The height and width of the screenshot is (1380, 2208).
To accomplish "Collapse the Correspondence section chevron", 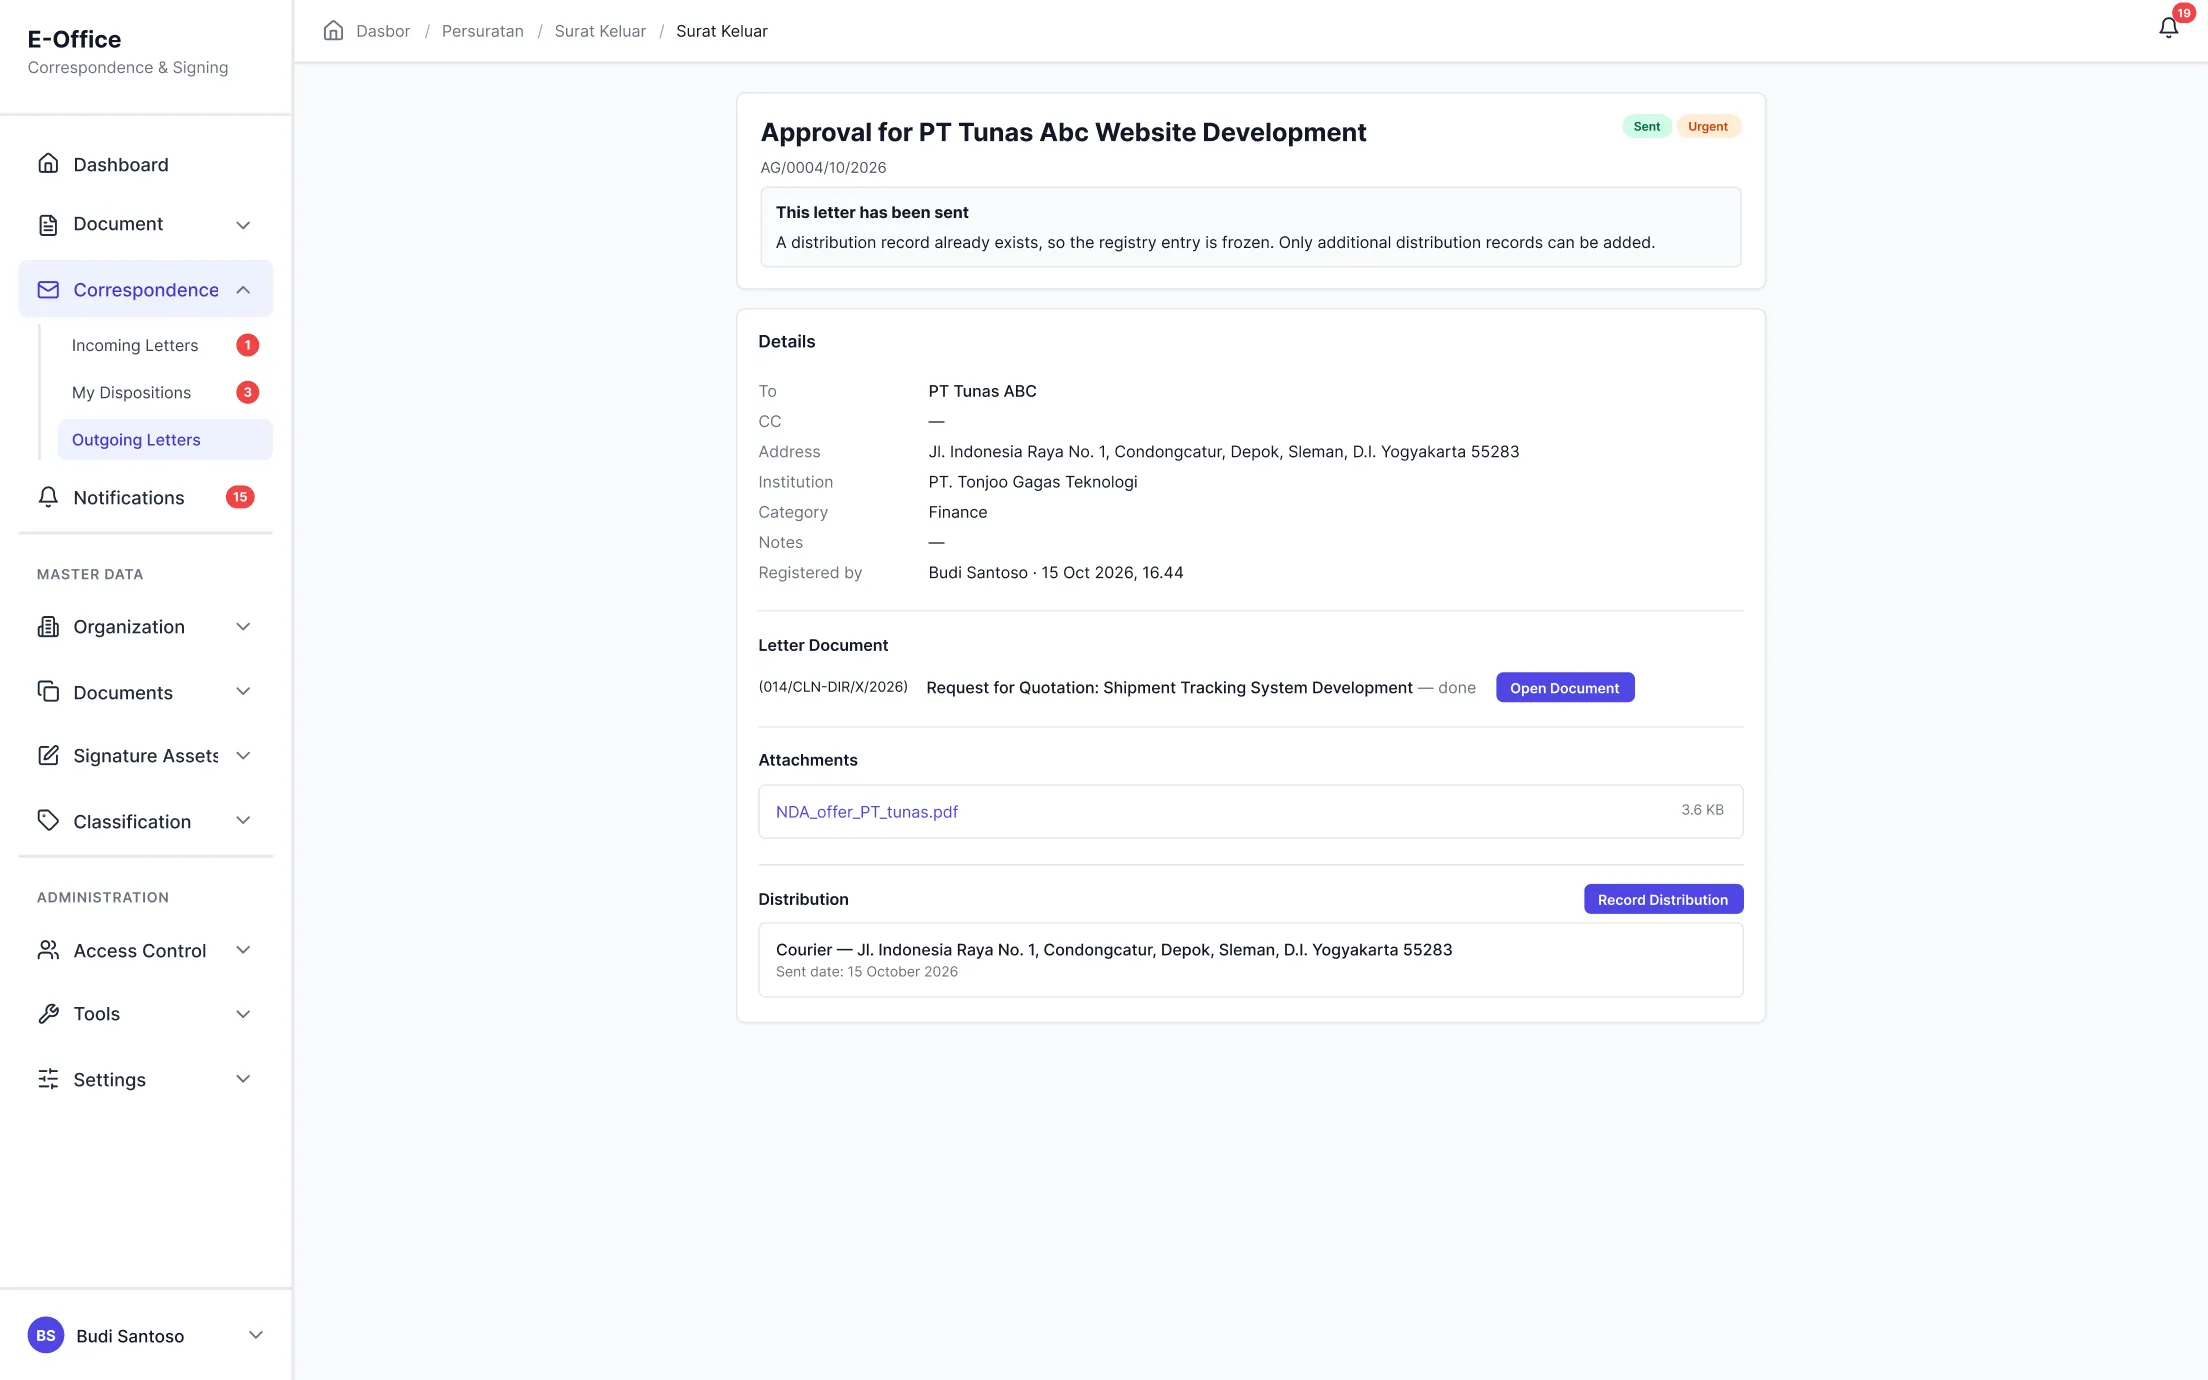I will pos(243,290).
